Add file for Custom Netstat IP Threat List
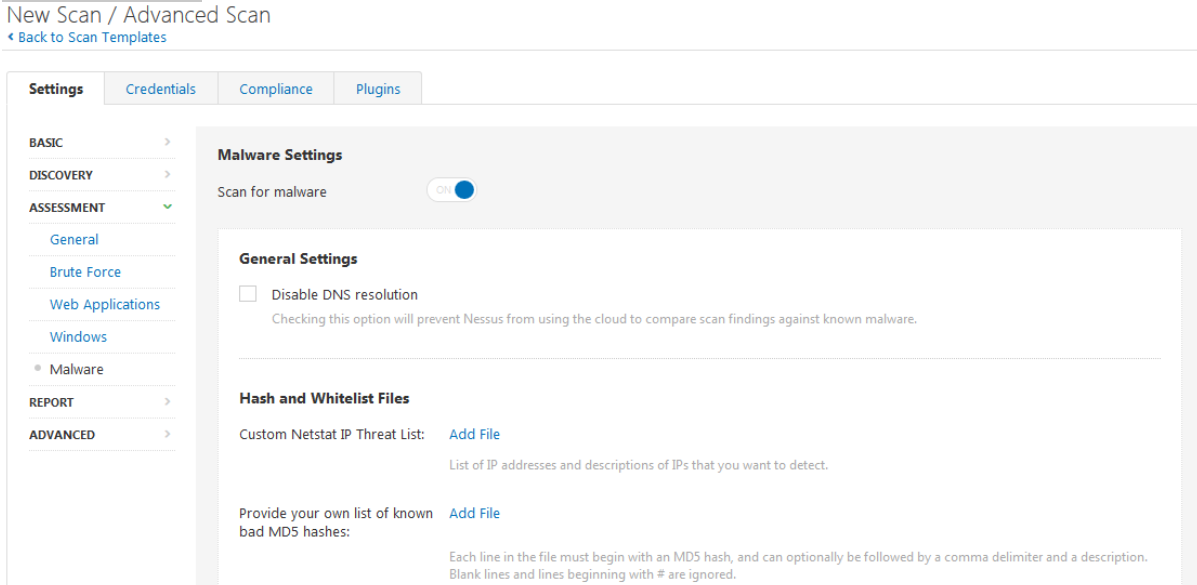Viewport: 1197px width, 585px height. (474, 435)
